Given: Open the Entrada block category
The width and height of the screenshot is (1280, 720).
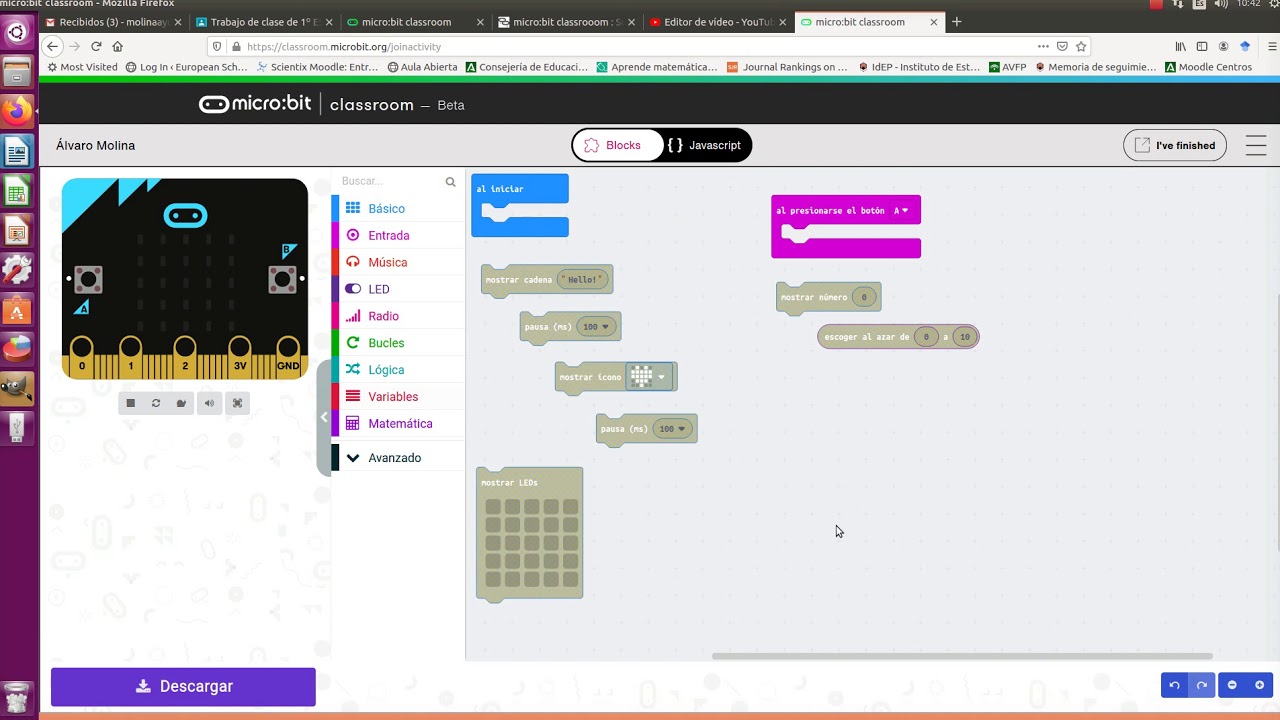Looking at the screenshot, I should click(398, 236).
